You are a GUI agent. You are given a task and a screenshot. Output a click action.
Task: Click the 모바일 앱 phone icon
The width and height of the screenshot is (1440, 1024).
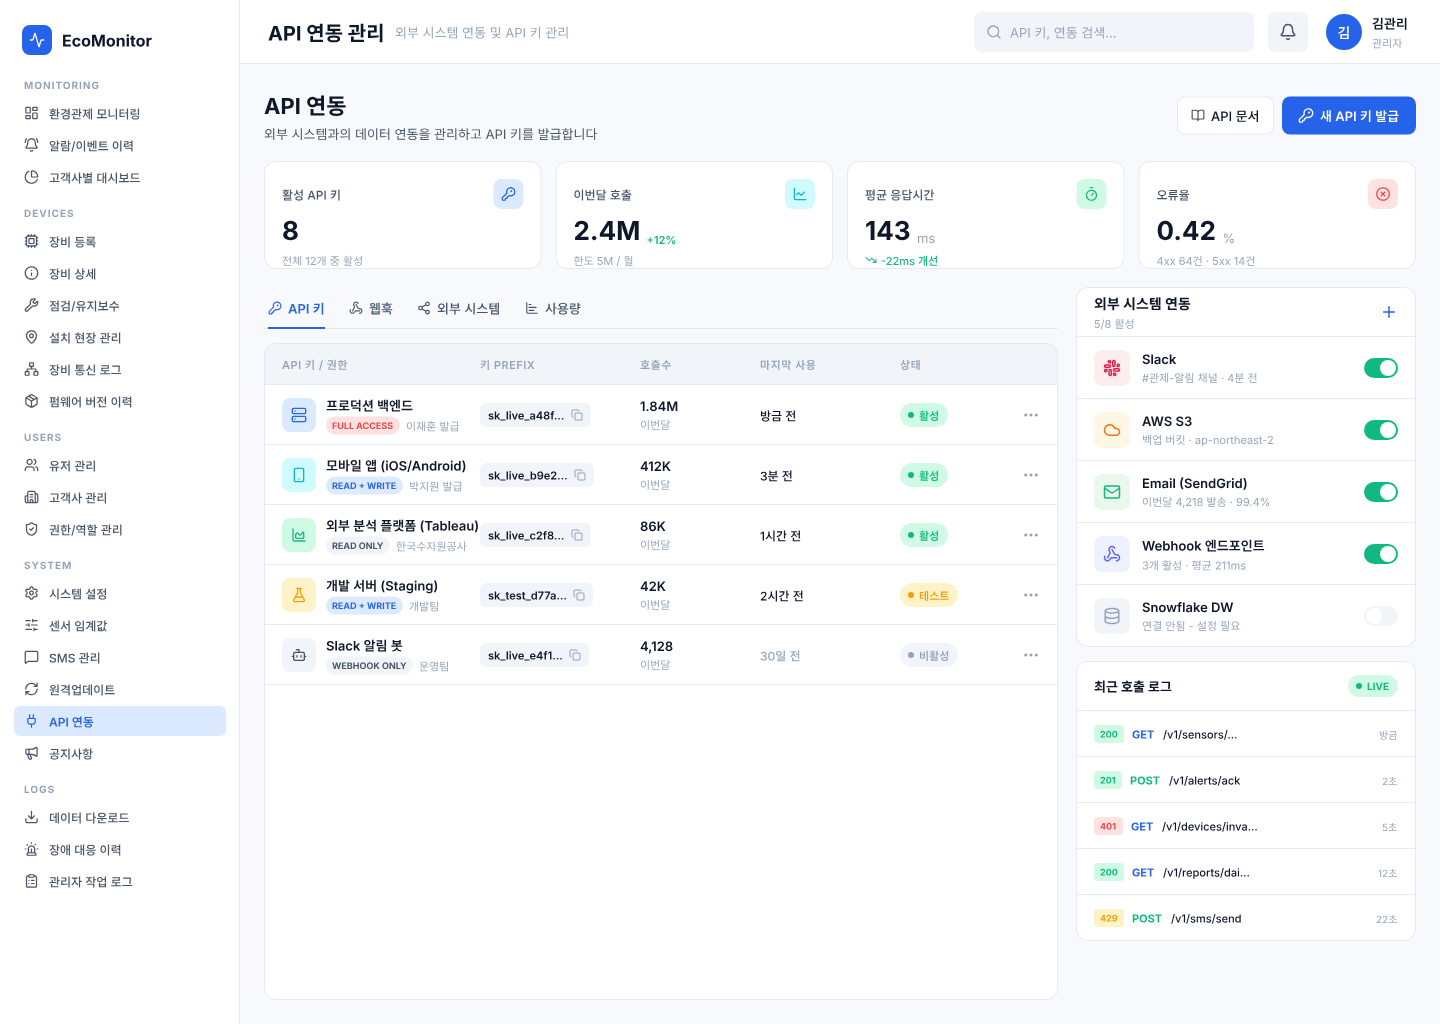tap(299, 475)
